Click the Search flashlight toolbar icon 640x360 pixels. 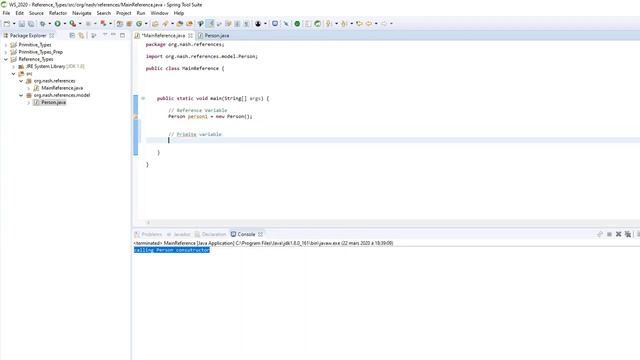(165, 24)
